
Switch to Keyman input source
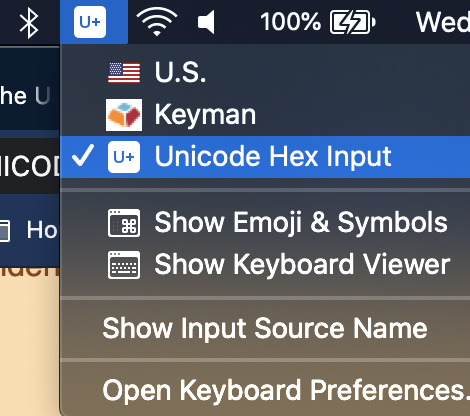point(265,115)
